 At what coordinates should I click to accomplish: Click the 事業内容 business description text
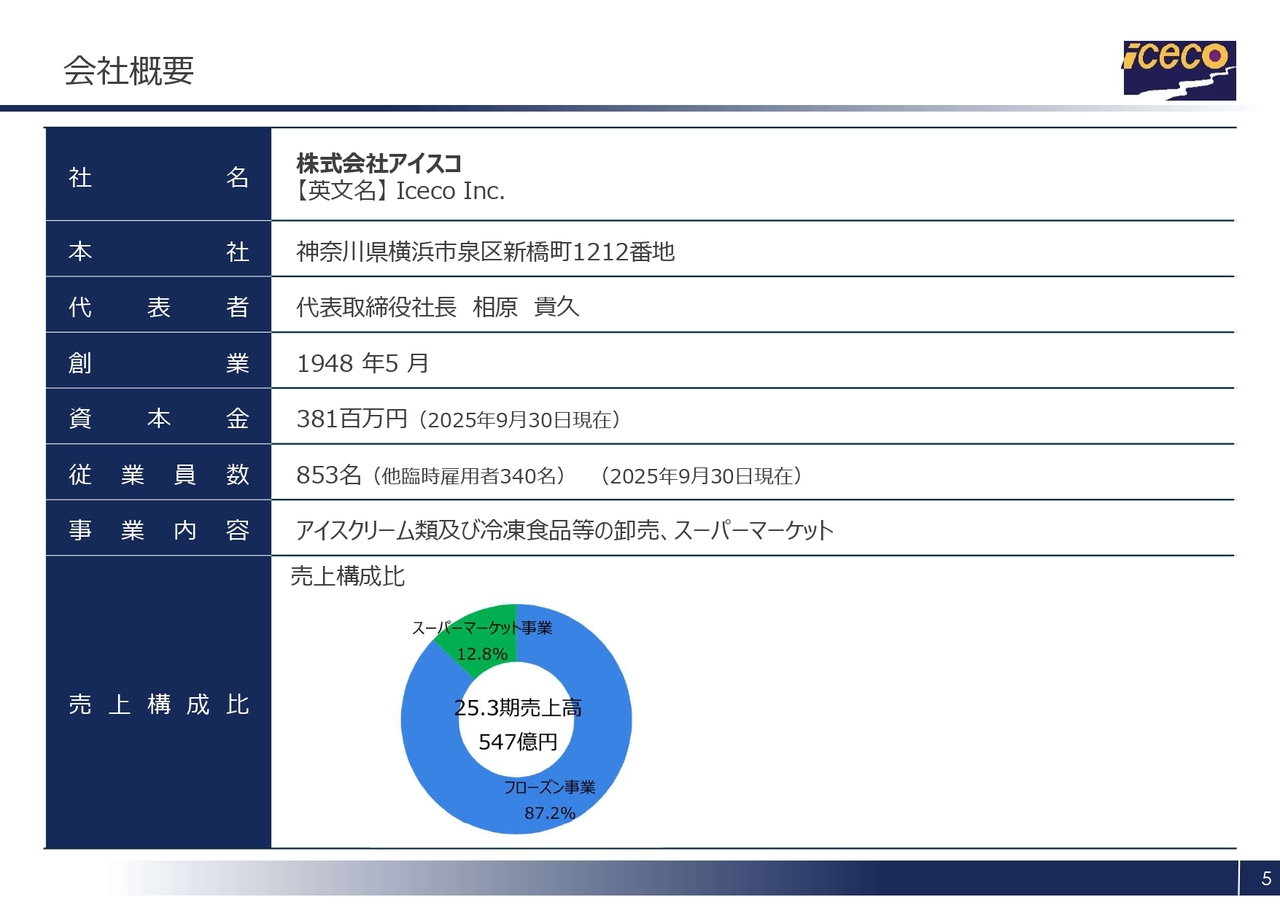coord(564,531)
